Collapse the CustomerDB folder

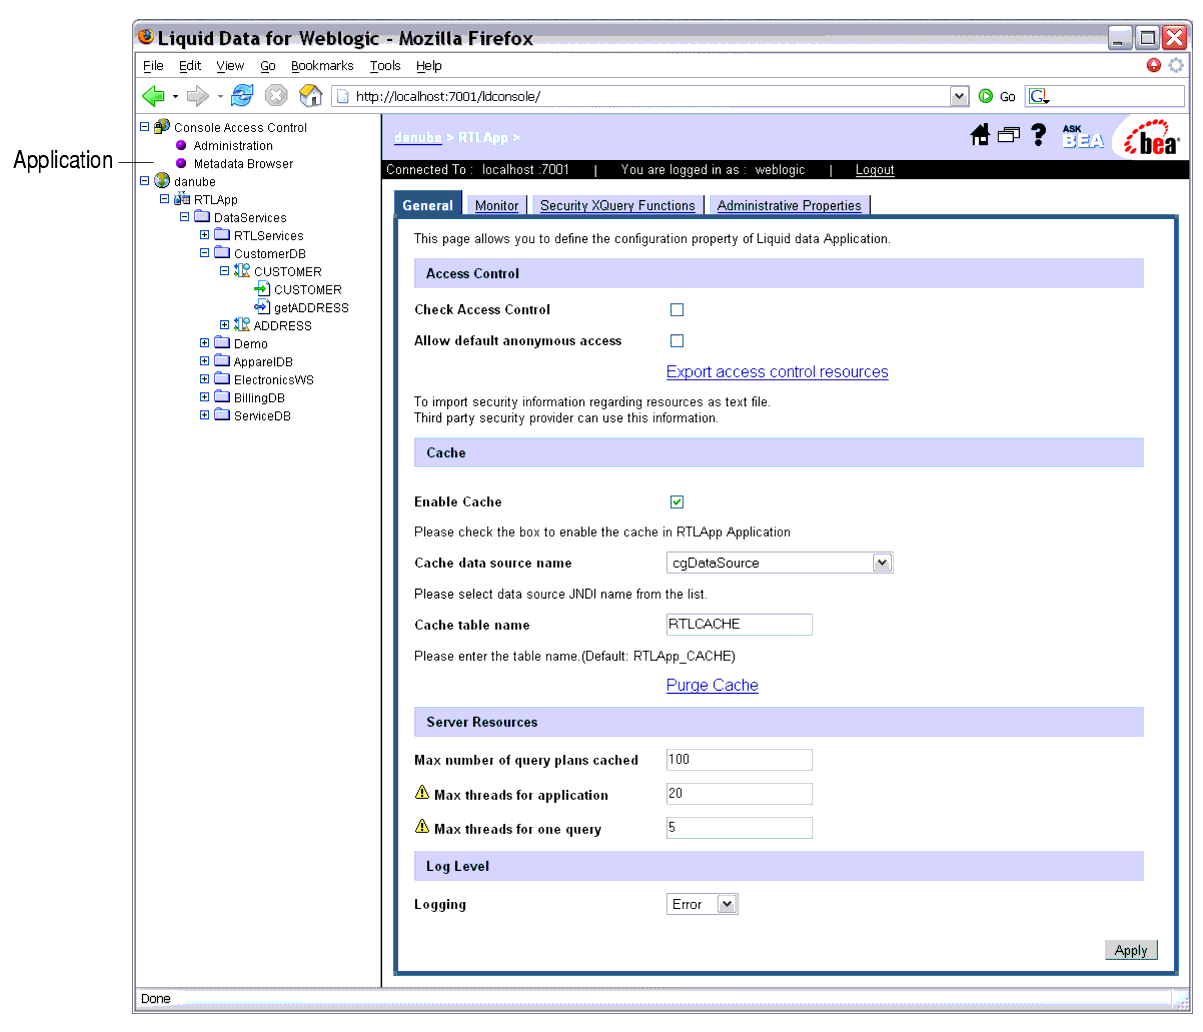204,253
